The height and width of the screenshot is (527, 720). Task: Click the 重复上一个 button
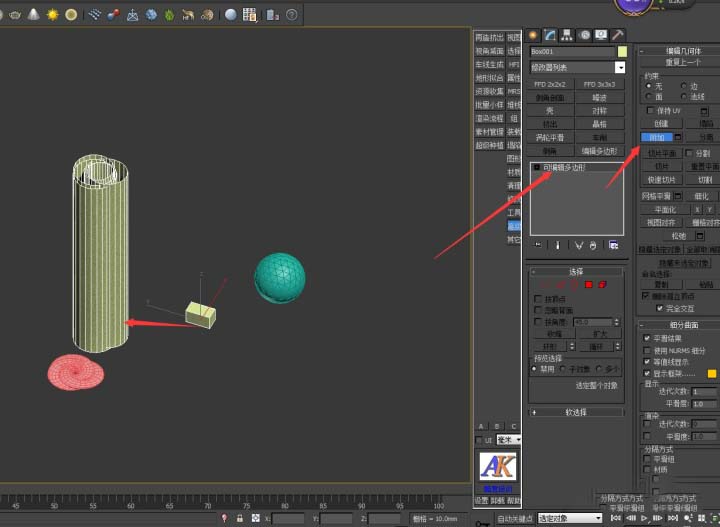pyautogui.click(x=682, y=62)
